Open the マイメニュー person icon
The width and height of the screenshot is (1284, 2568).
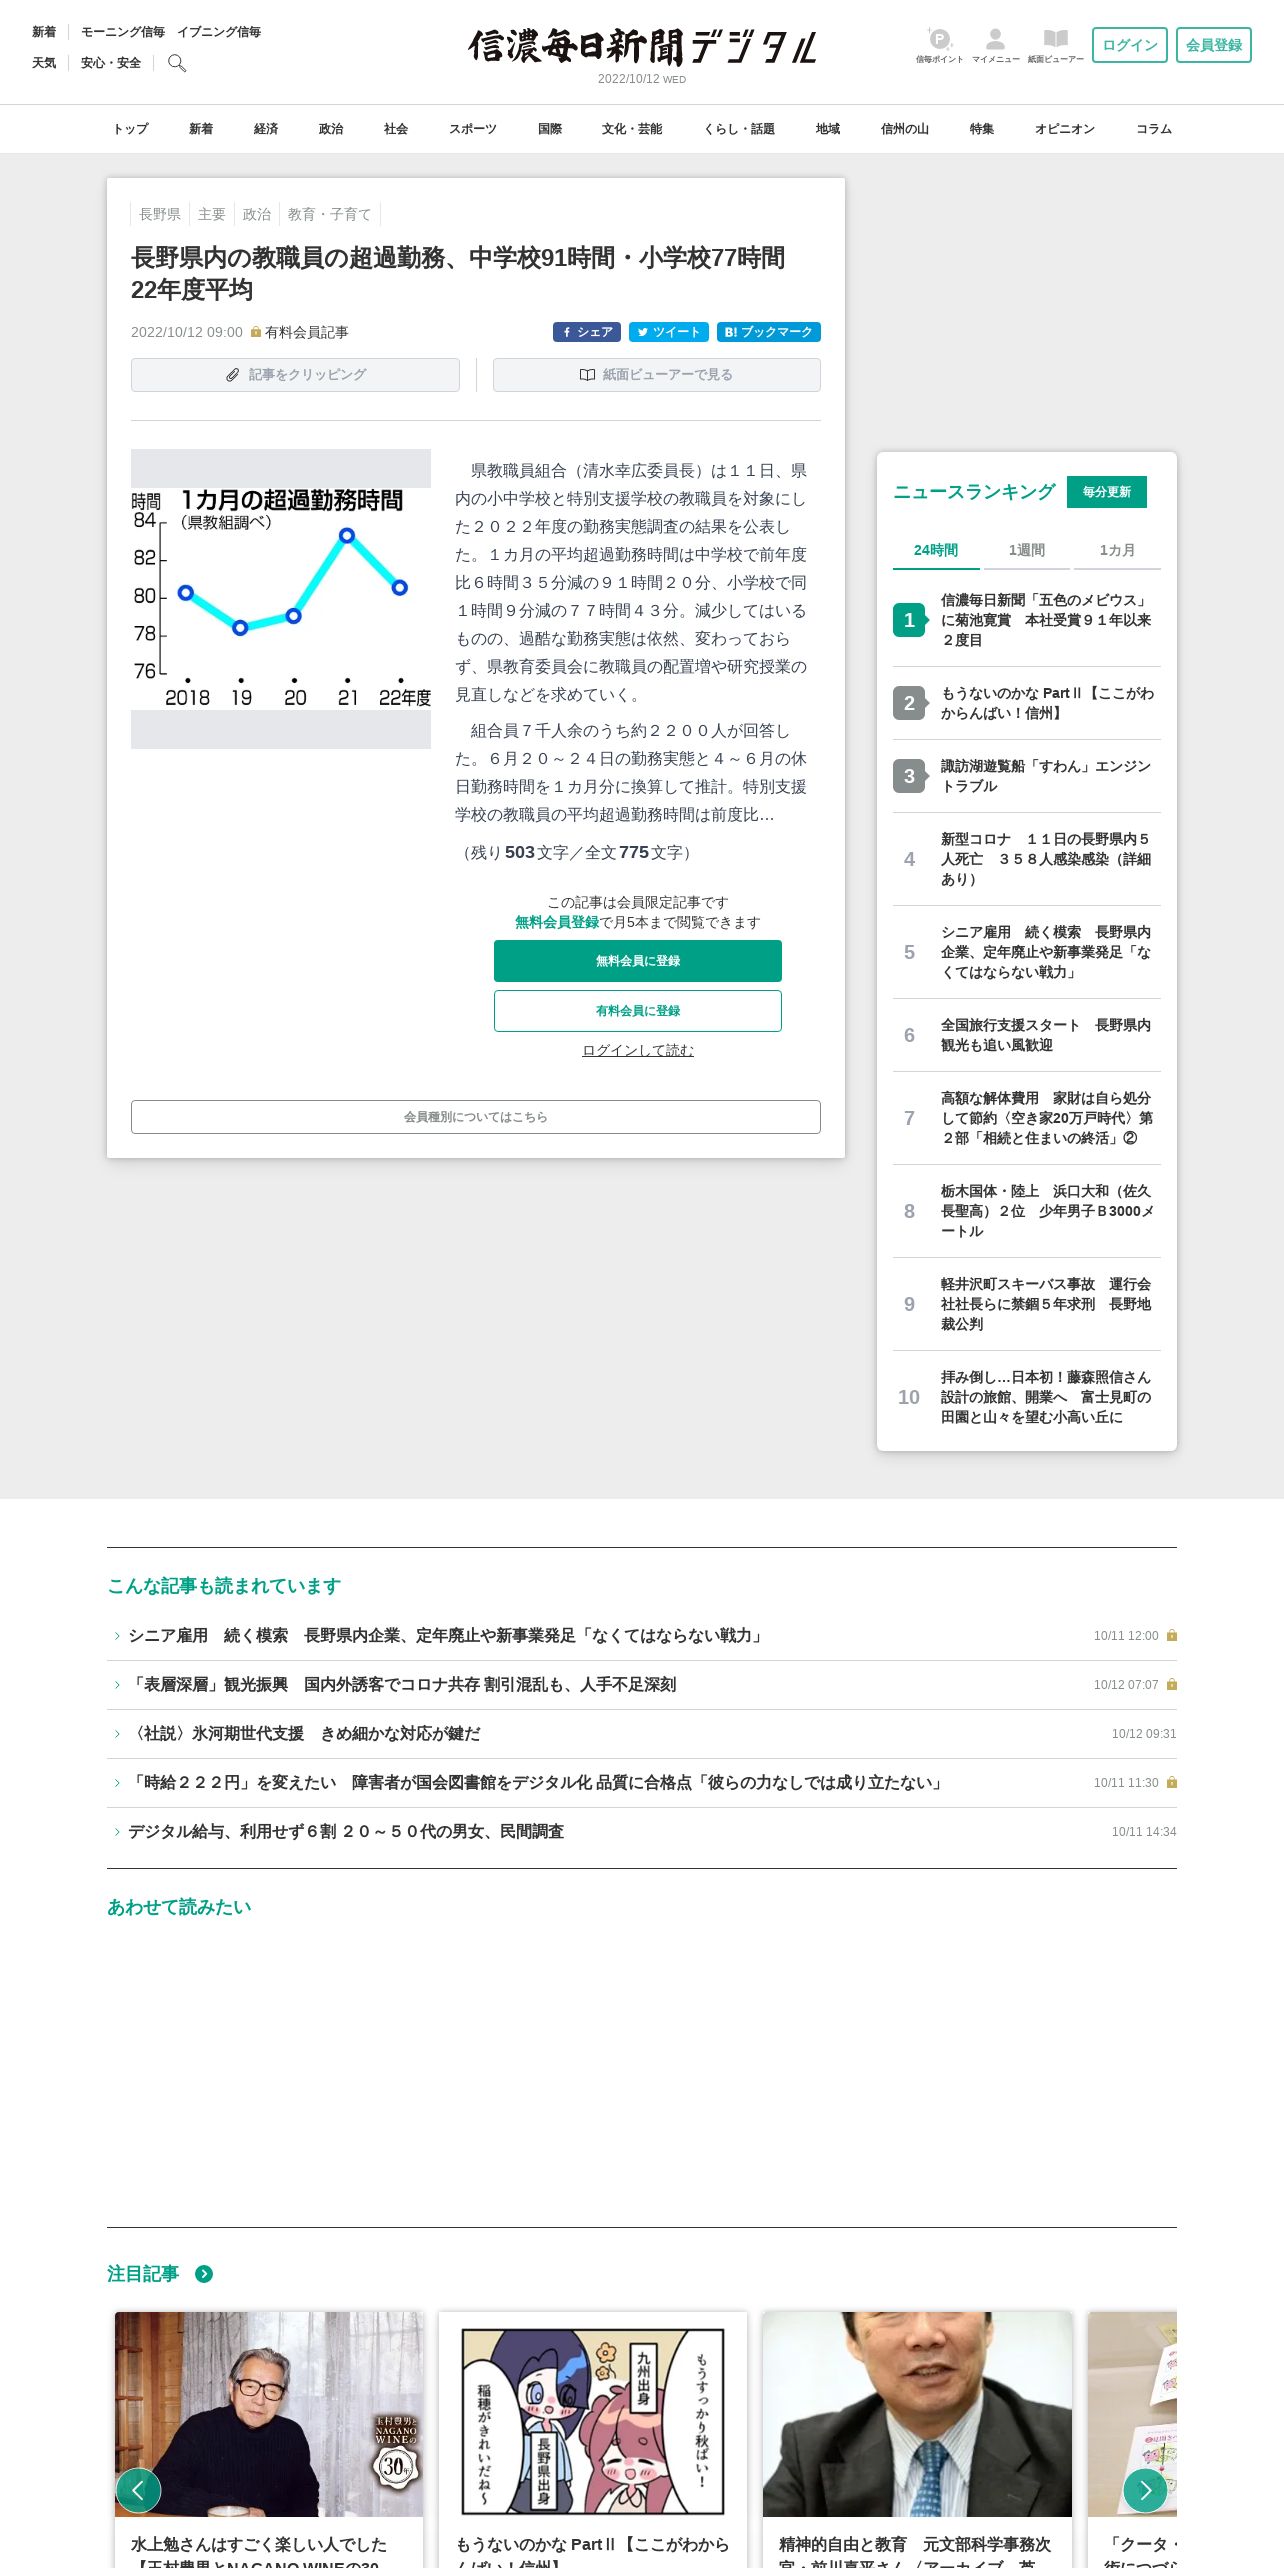coord(995,45)
